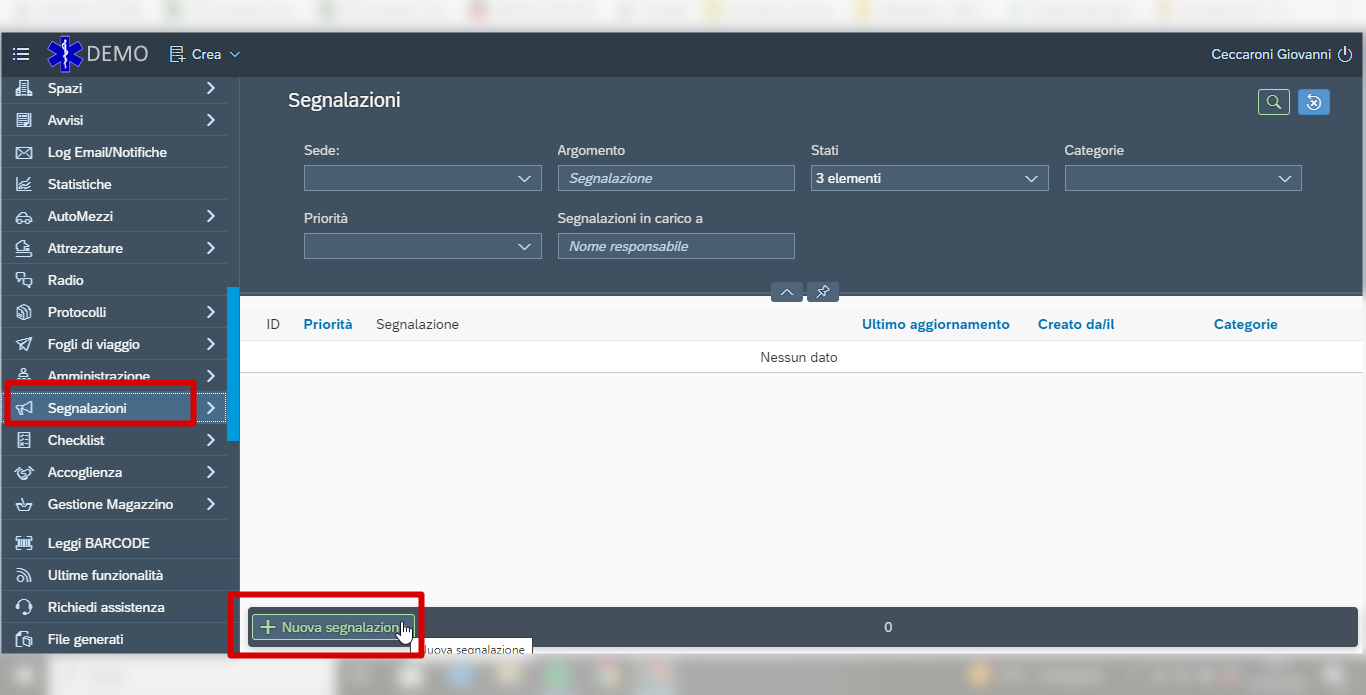Open the Statistiche sidebar entry
The image size is (1366, 695).
(120, 184)
